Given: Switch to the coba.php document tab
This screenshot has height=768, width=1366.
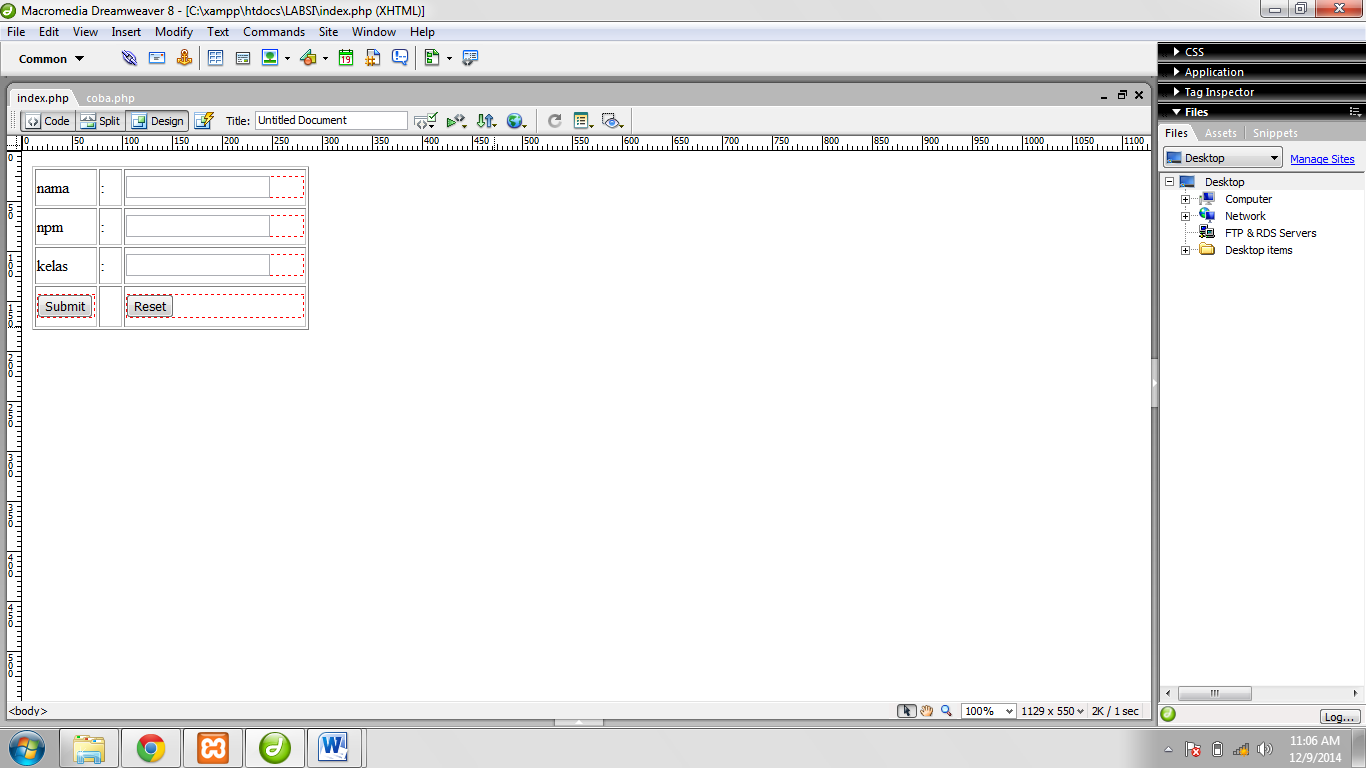Looking at the screenshot, I should coord(110,98).
